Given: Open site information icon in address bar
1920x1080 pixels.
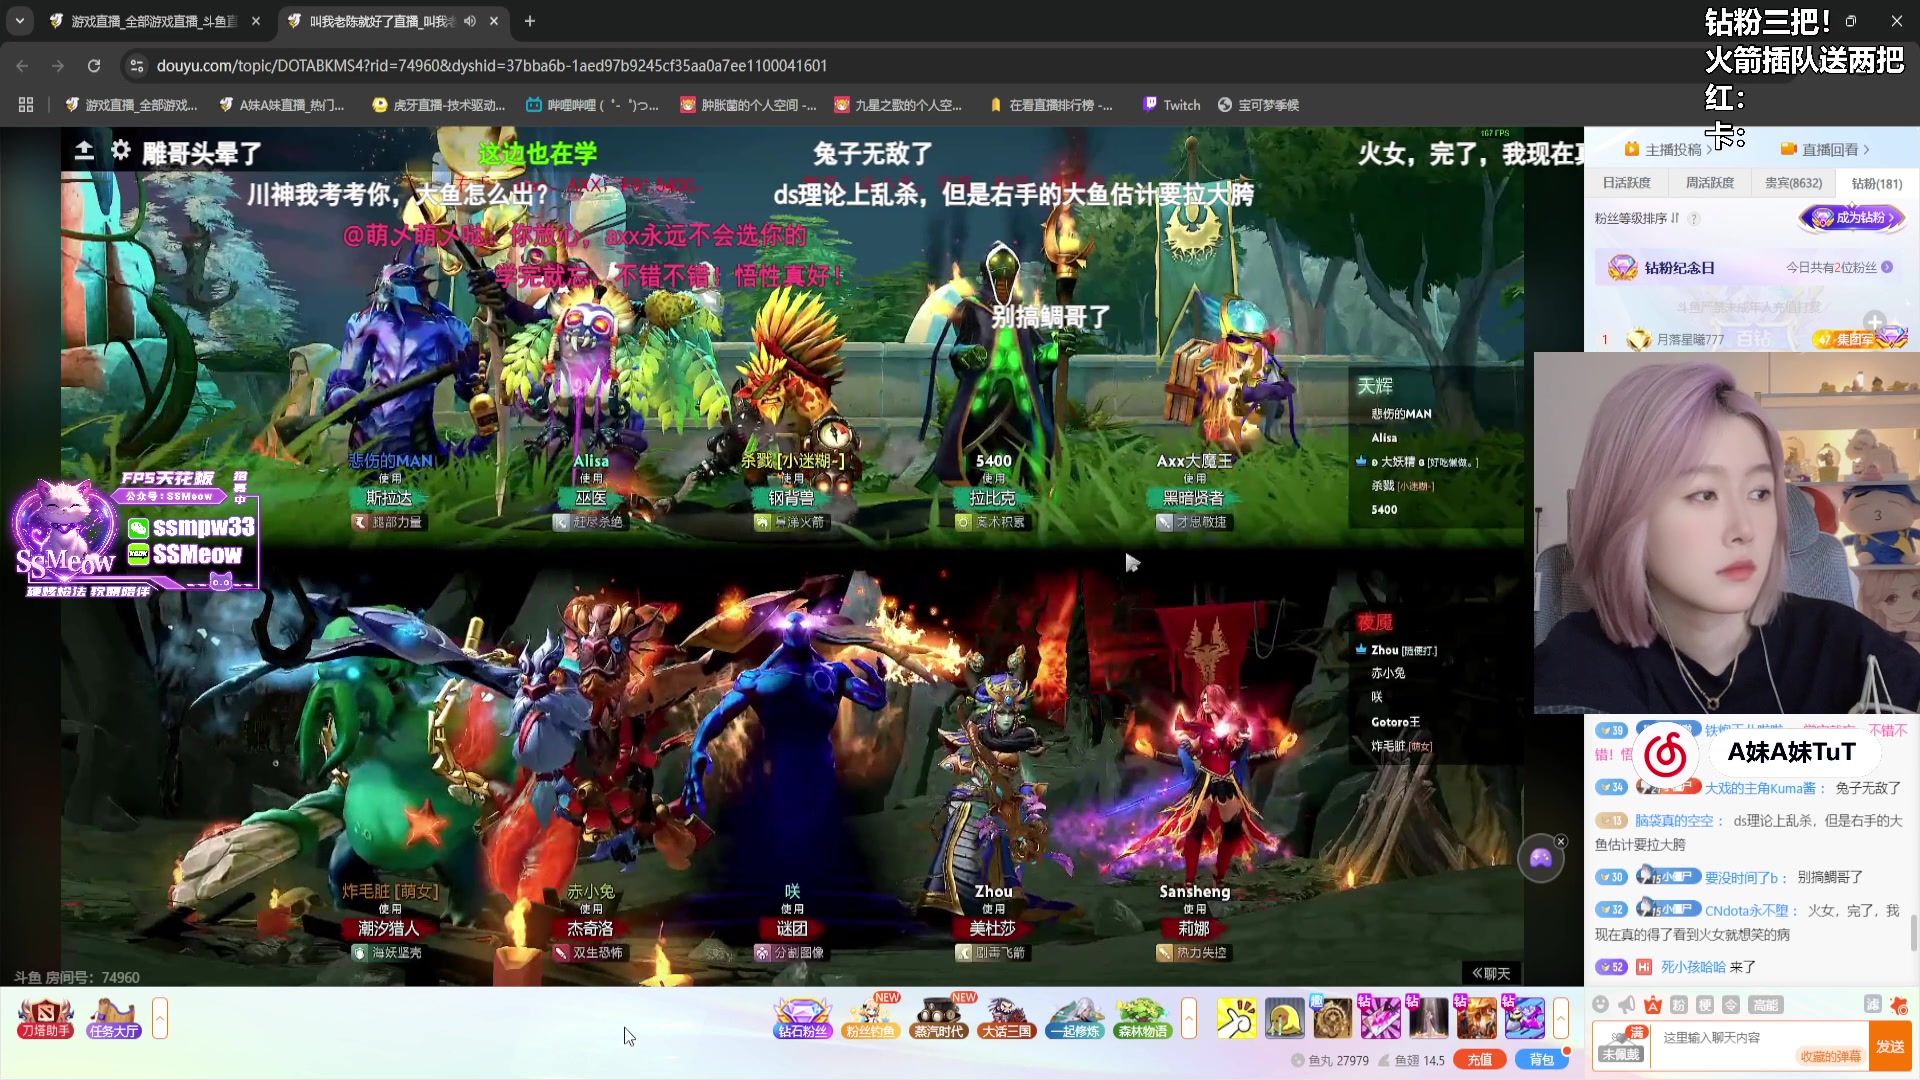Looking at the screenshot, I should pyautogui.click(x=137, y=65).
